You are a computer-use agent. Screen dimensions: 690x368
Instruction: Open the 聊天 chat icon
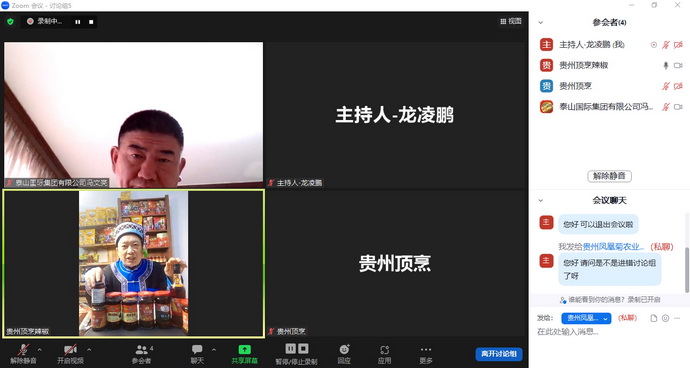(197, 353)
